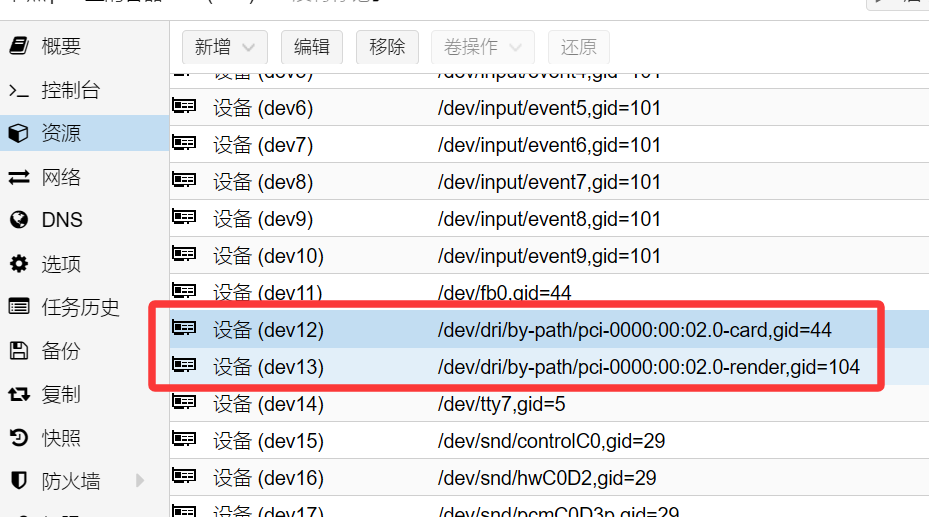Click the Backup floppy disk icon
The height and width of the screenshot is (517, 929).
[x=18, y=351]
